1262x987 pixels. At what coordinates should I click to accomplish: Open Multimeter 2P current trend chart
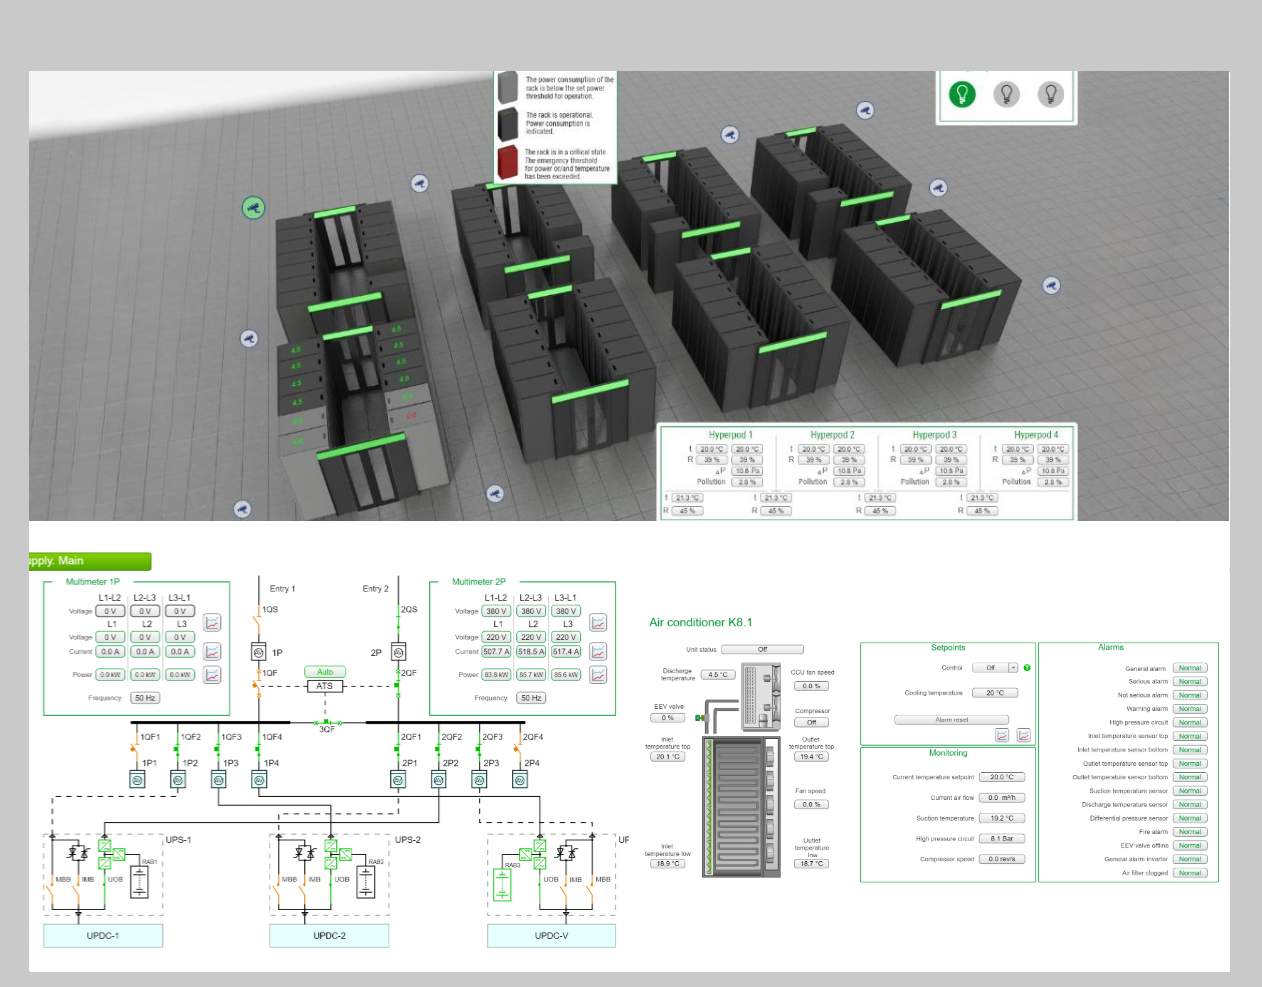click(x=598, y=651)
